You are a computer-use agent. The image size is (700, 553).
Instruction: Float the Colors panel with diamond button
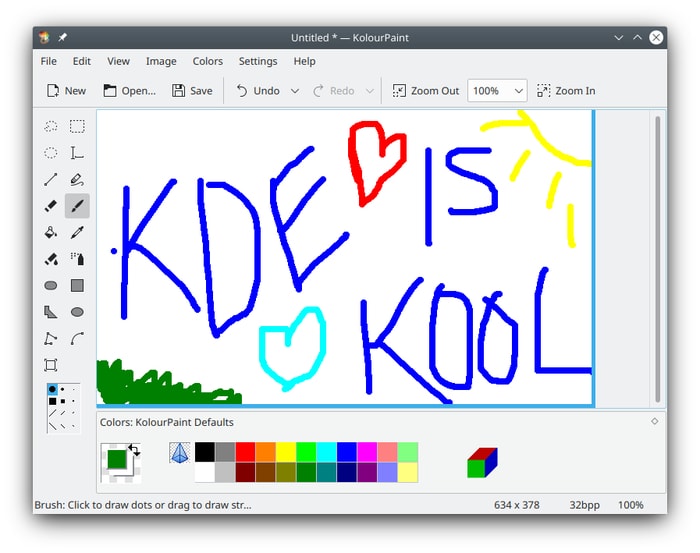(654, 421)
